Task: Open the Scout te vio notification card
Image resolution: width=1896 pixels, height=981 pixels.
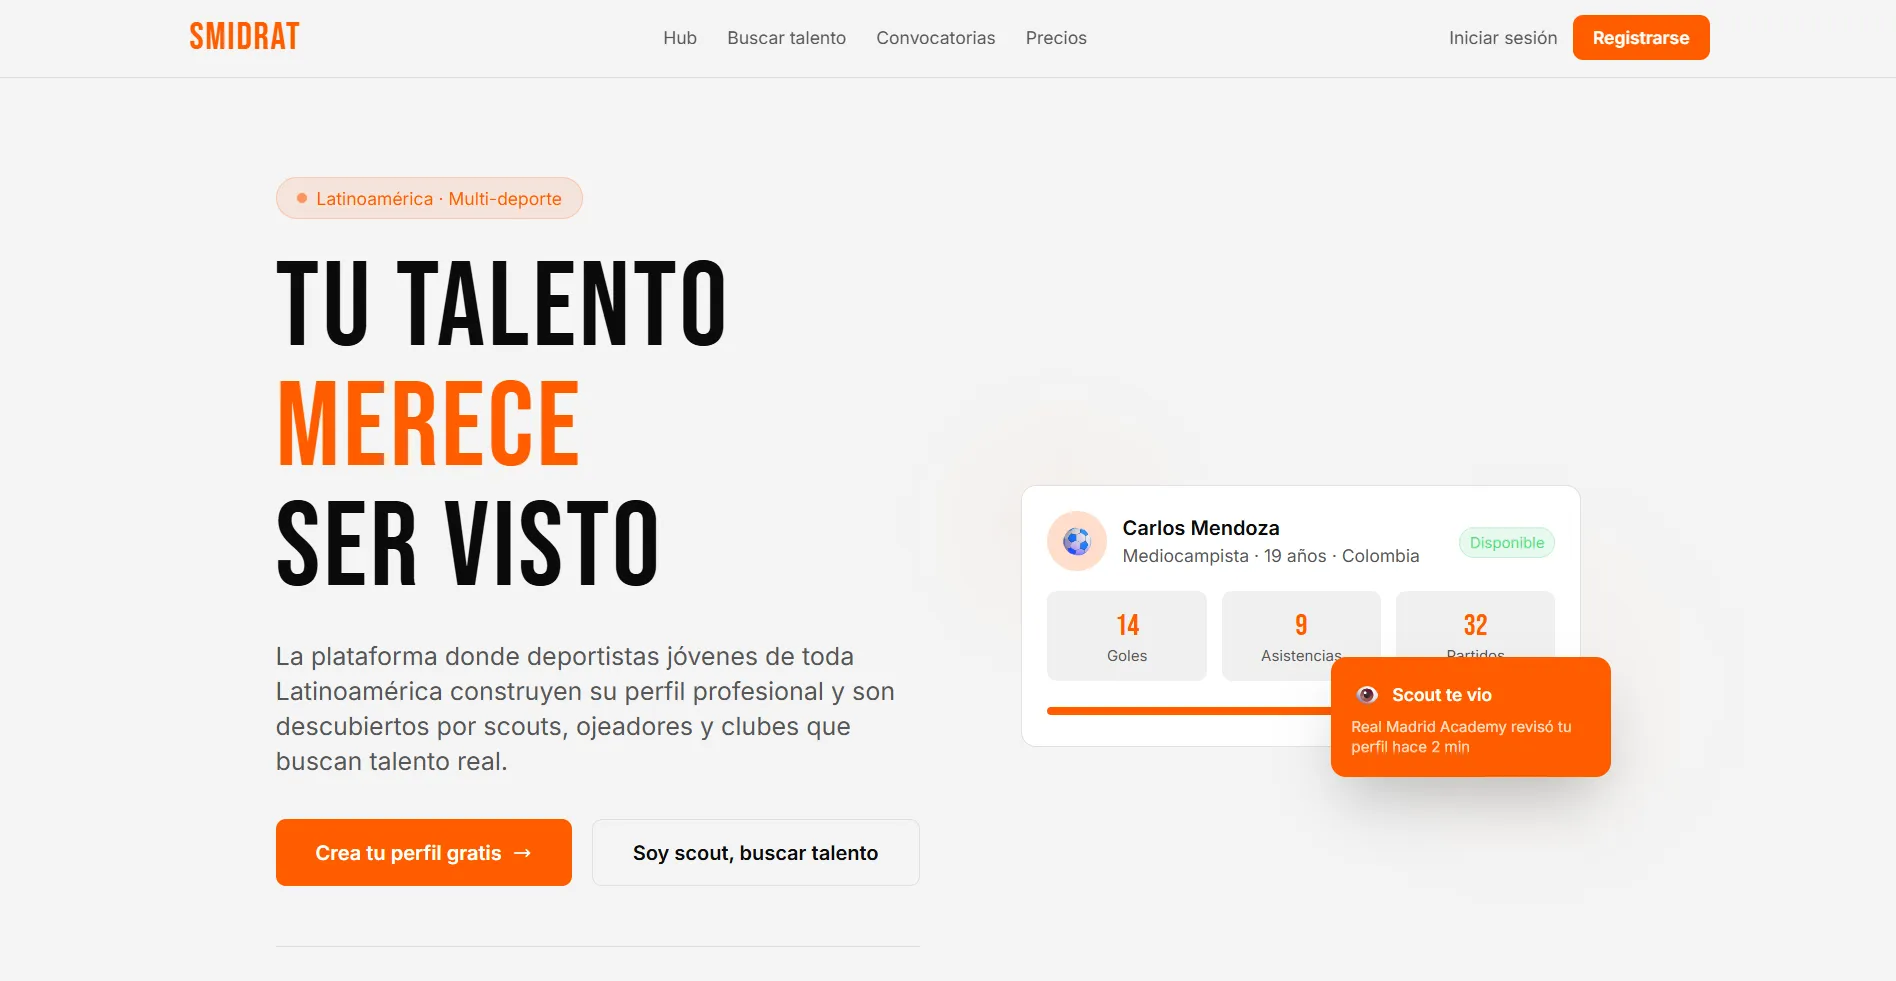Action: click(1471, 717)
